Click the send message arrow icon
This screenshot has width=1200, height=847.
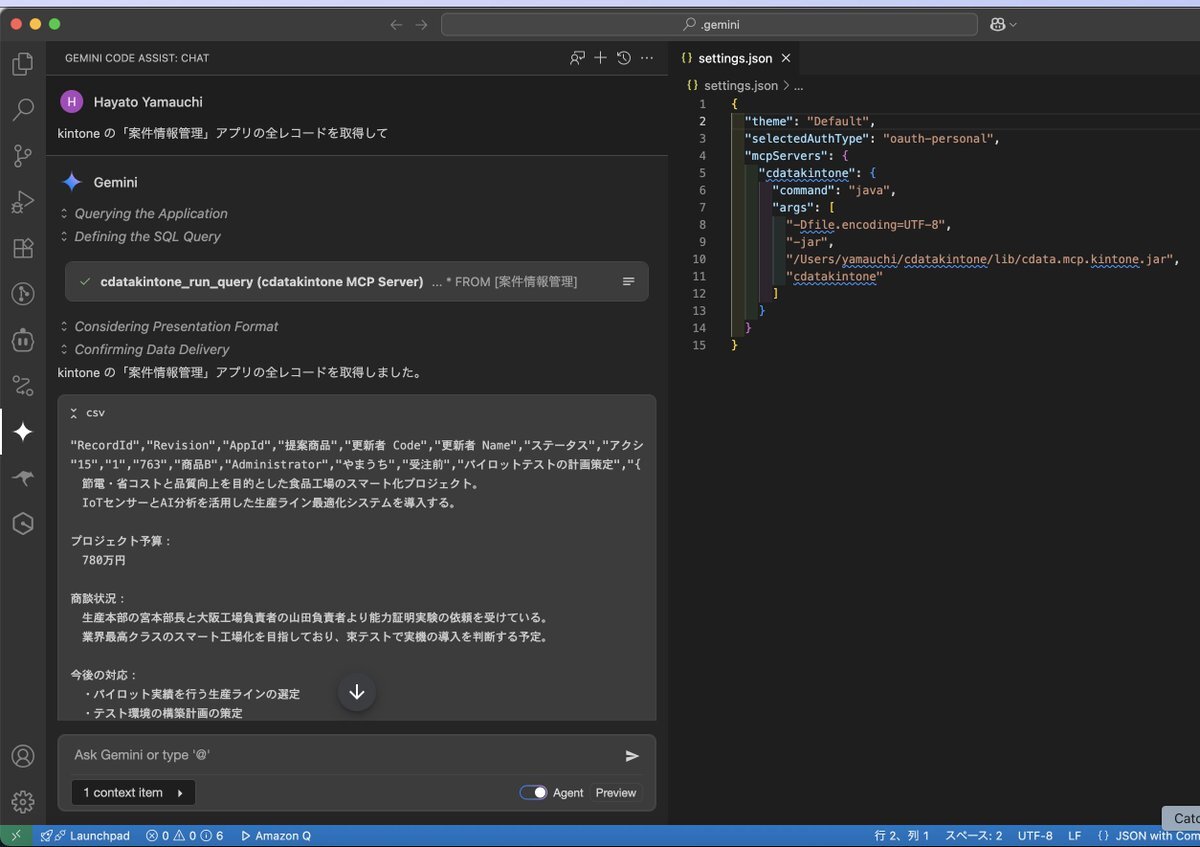coord(632,756)
